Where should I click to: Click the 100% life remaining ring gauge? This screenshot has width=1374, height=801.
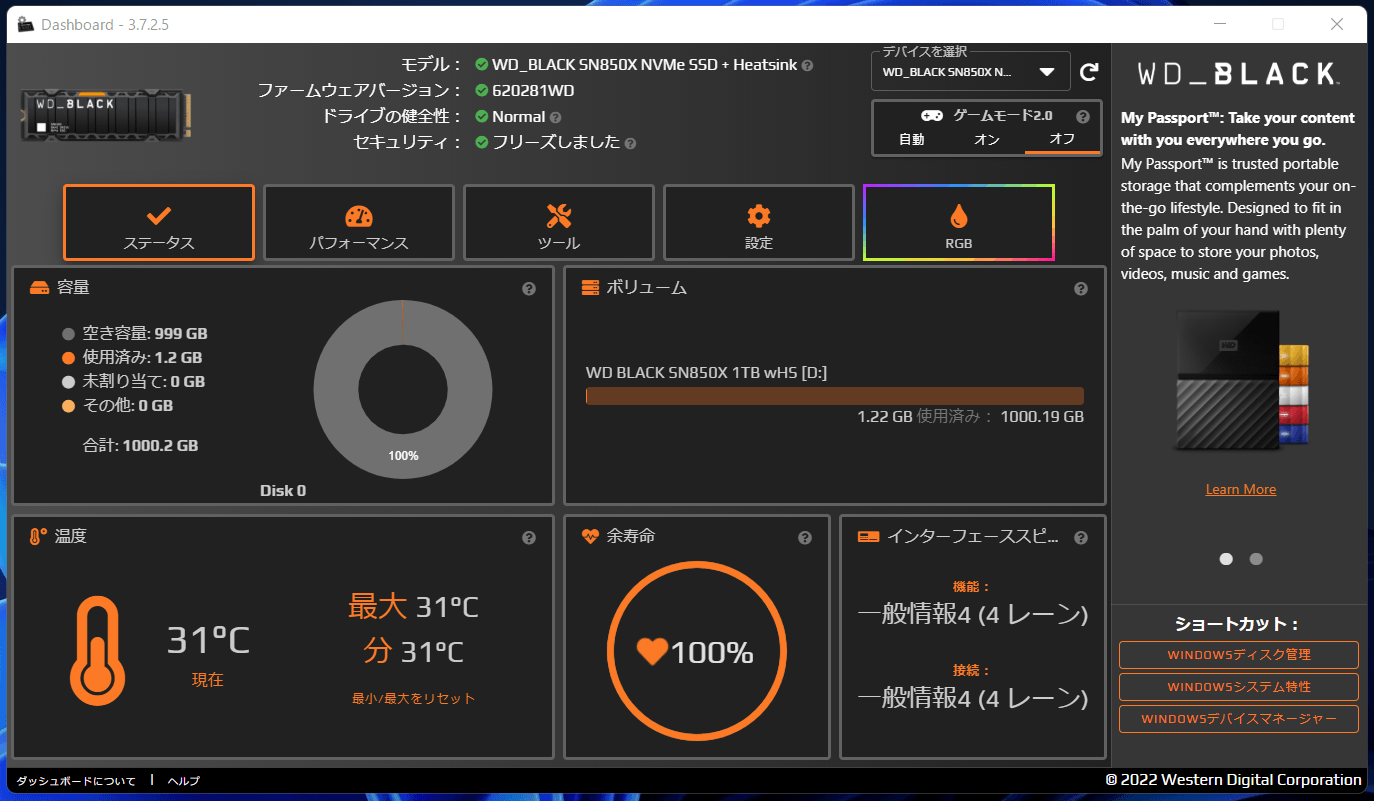(x=695, y=651)
